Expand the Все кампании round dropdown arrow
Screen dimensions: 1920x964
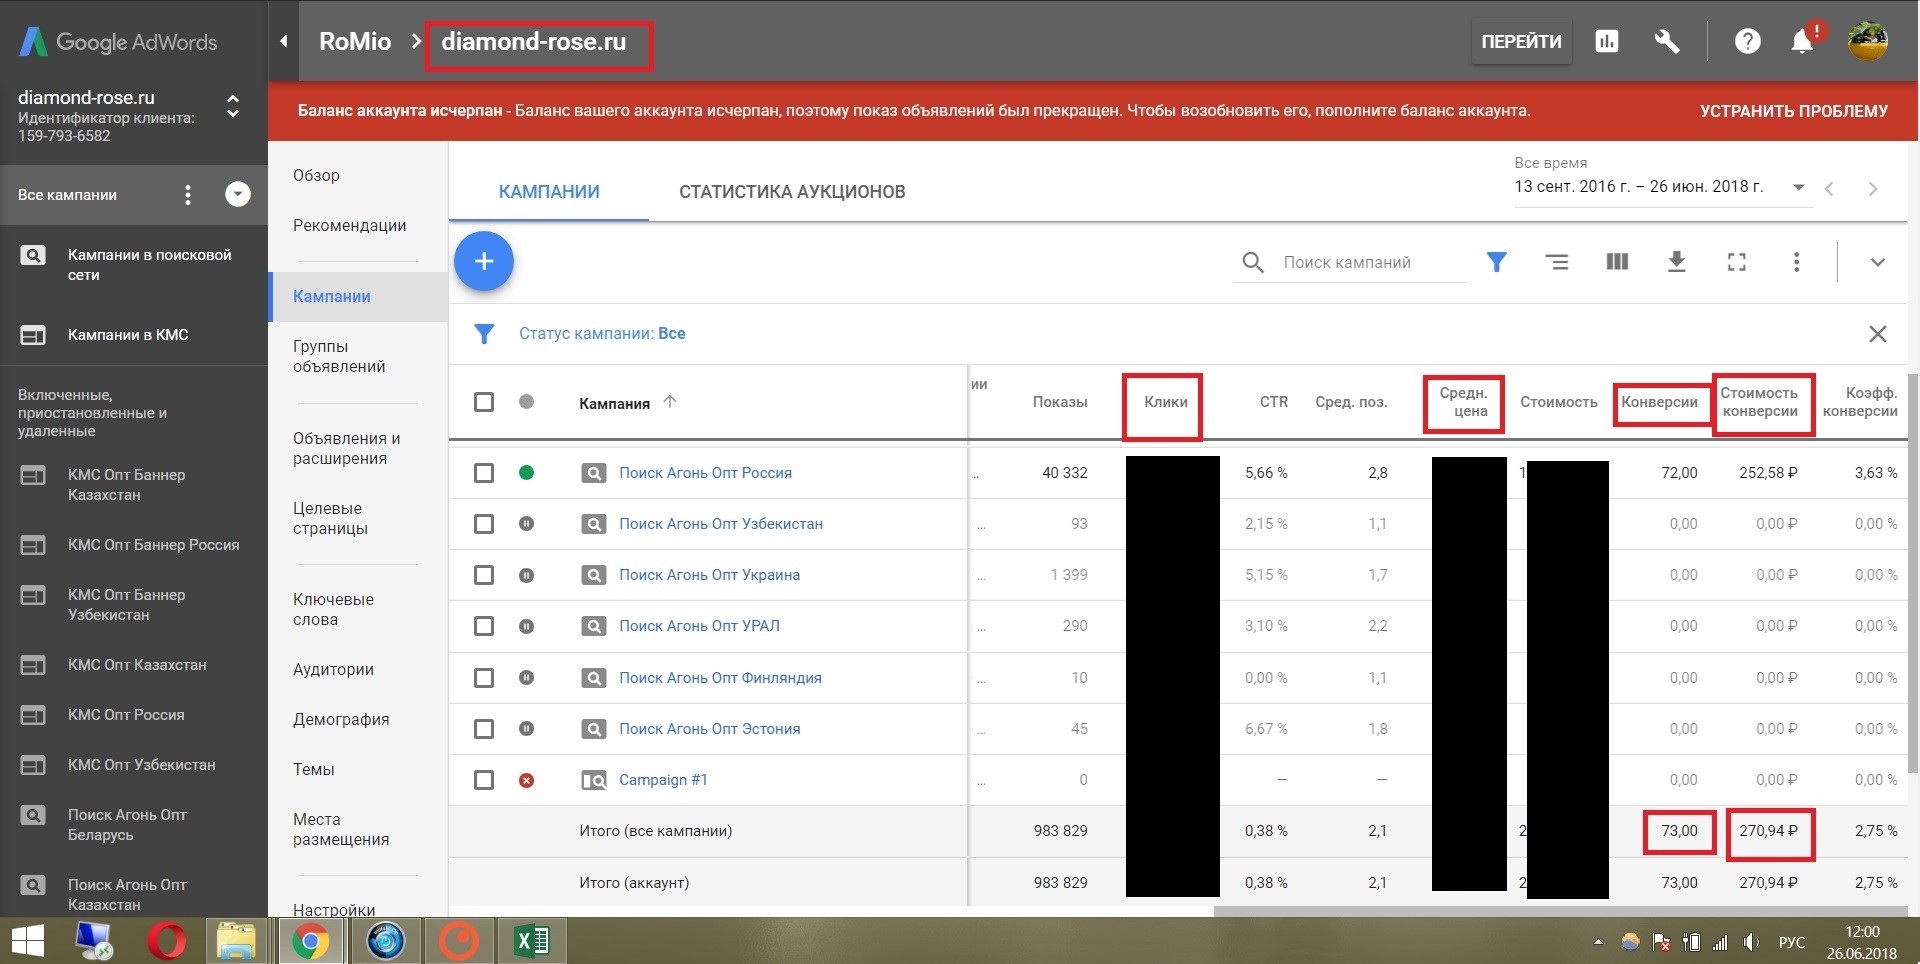pos(238,194)
